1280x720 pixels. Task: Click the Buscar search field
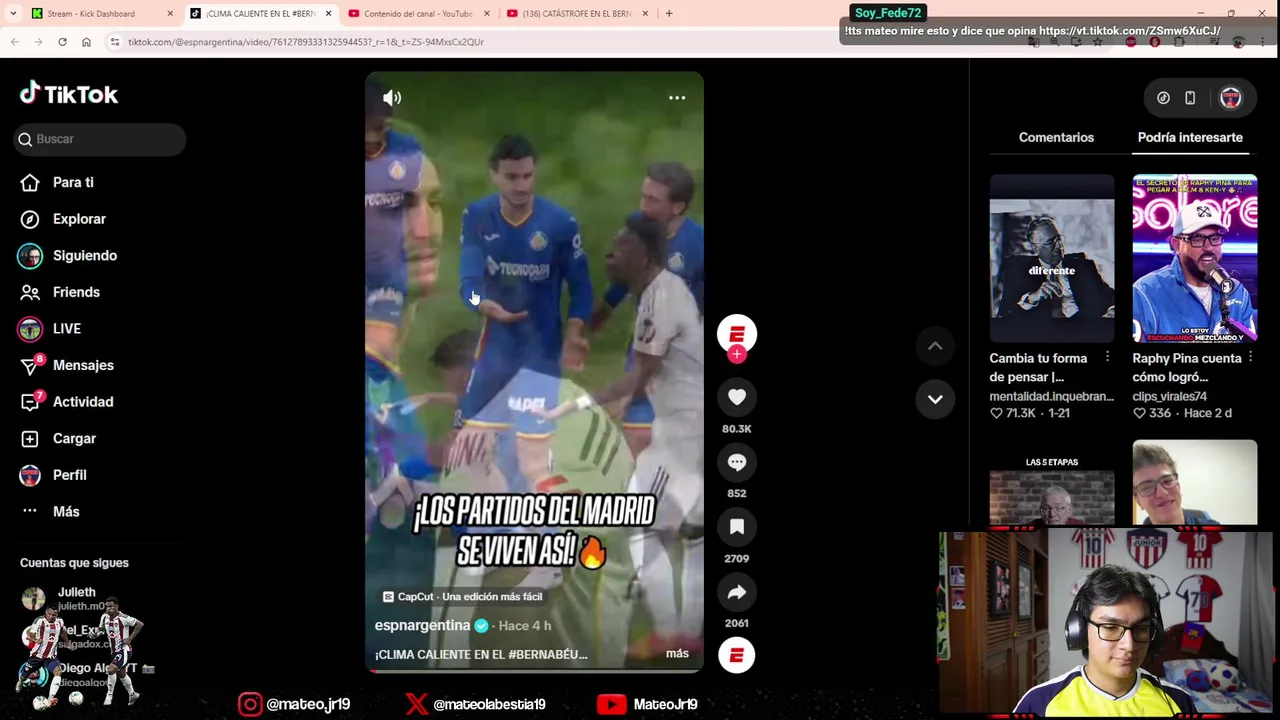(100, 139)
